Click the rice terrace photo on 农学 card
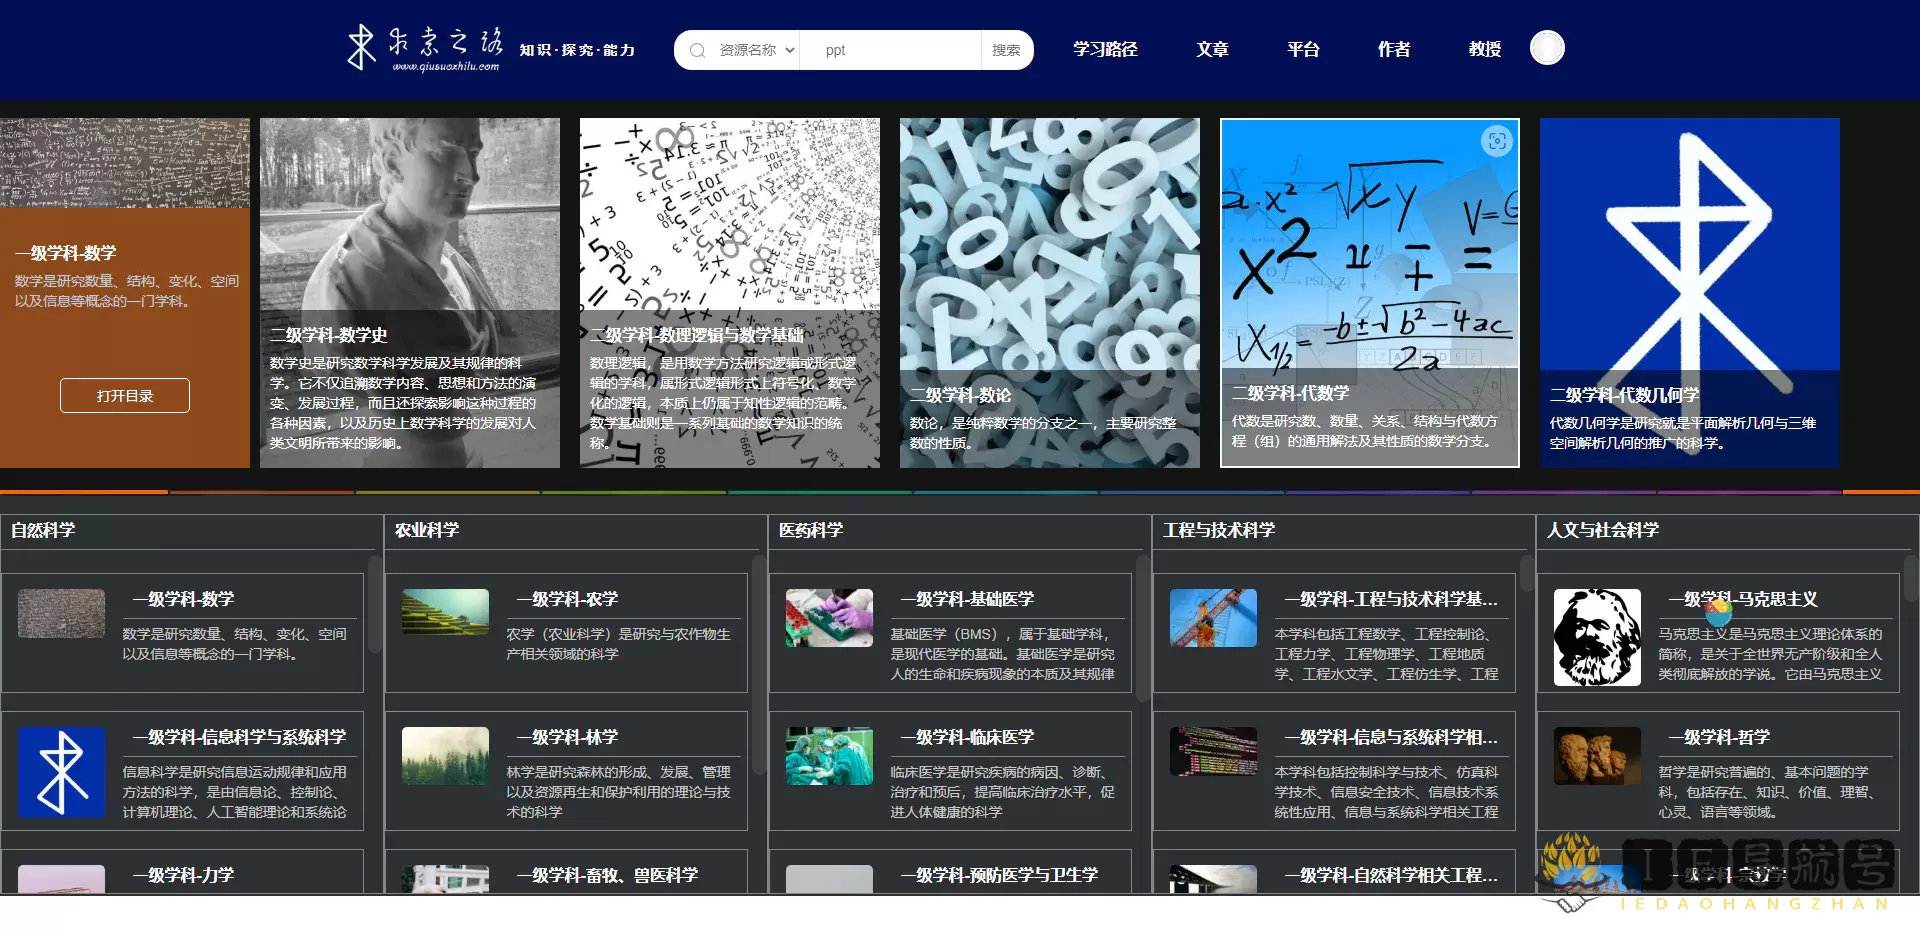 coord(444,613)
